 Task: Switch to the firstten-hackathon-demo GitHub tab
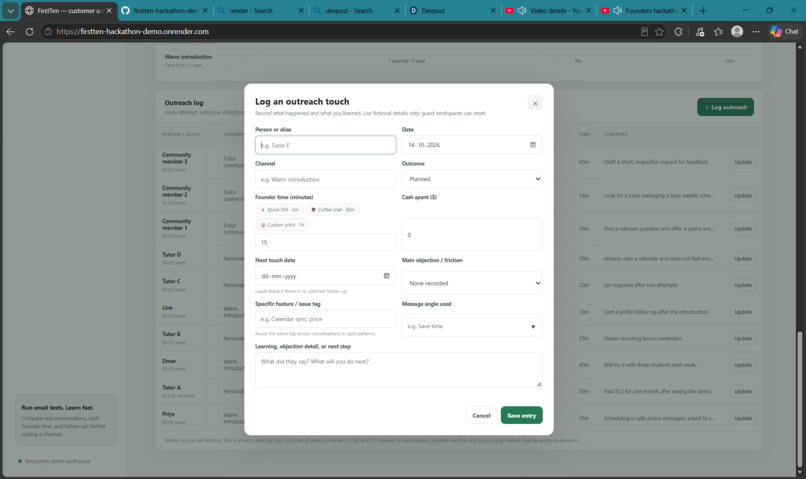click(164, 10)
